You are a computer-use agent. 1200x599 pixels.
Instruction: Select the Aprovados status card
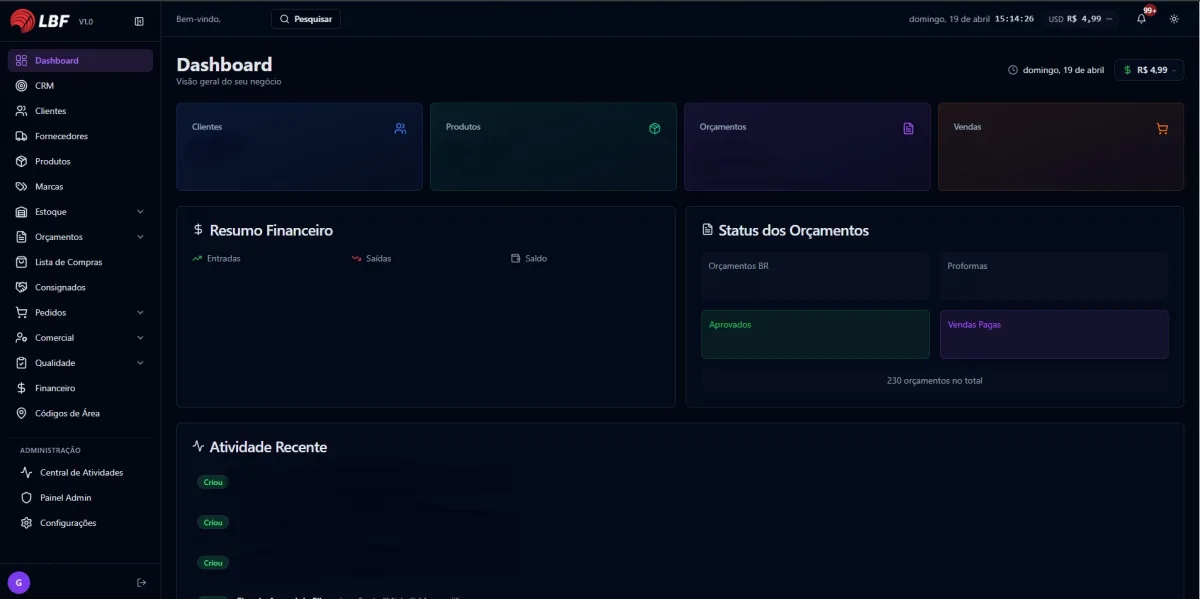point(815,334)
